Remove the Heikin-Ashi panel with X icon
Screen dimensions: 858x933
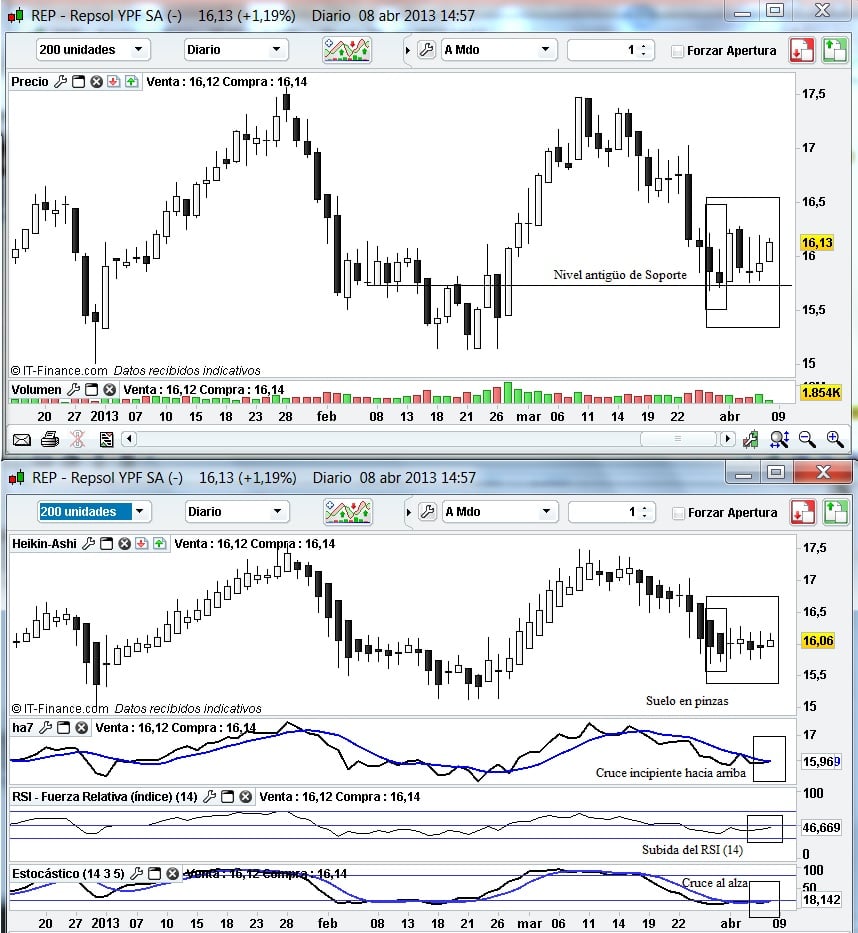tap(124, 543)
